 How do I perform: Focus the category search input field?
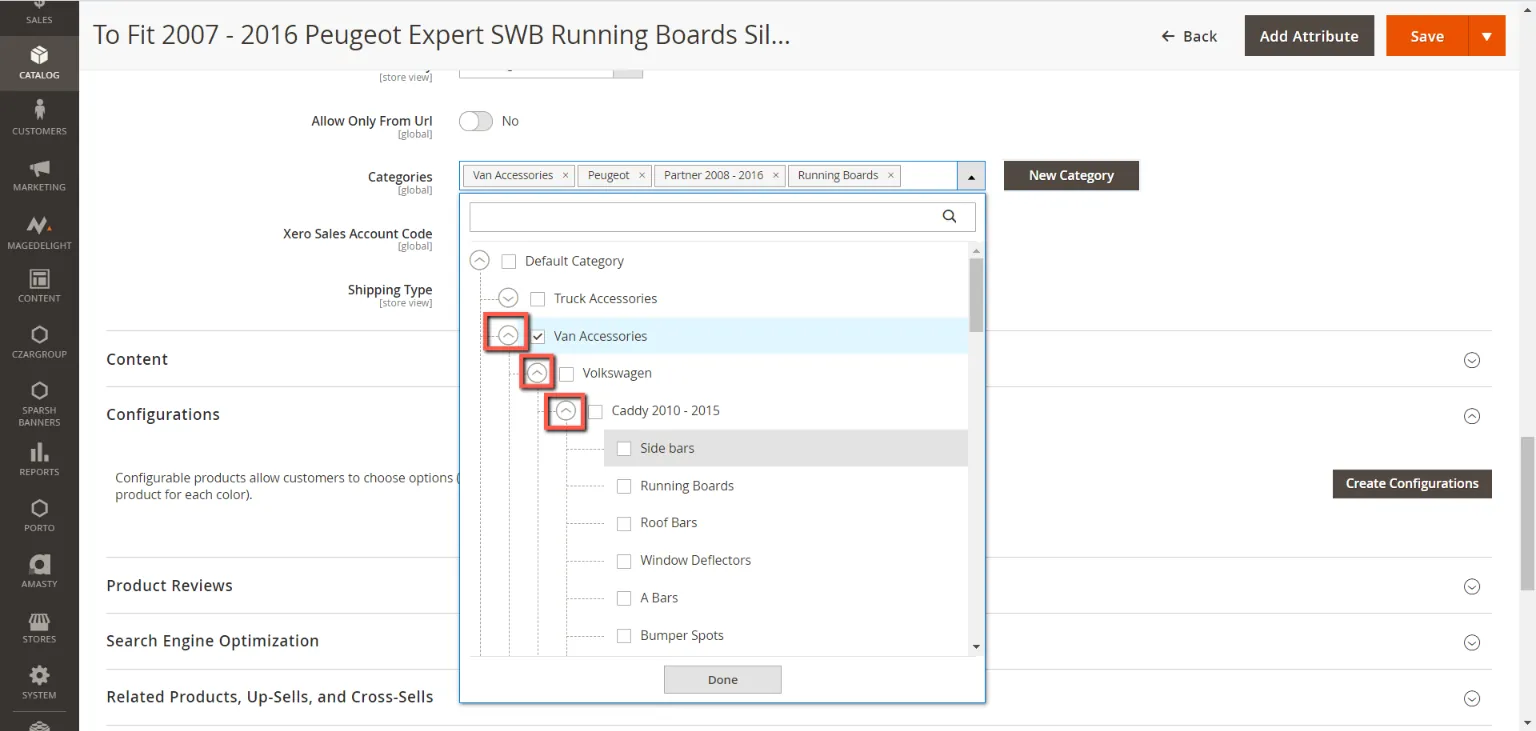point(722,217)
